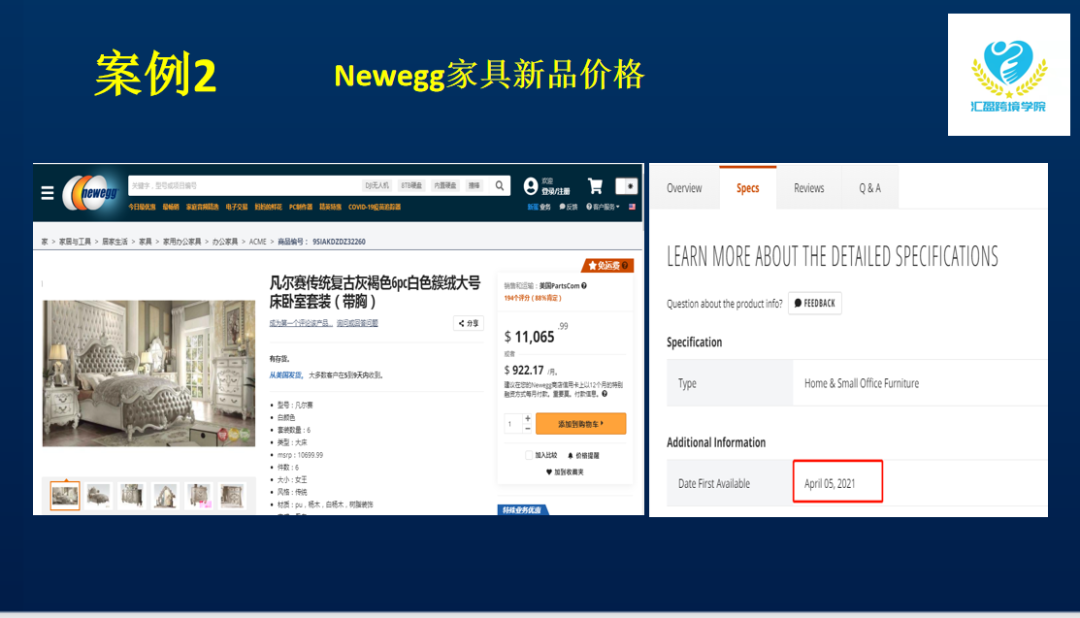Open the user account avatar icon

tap(530, 186)
